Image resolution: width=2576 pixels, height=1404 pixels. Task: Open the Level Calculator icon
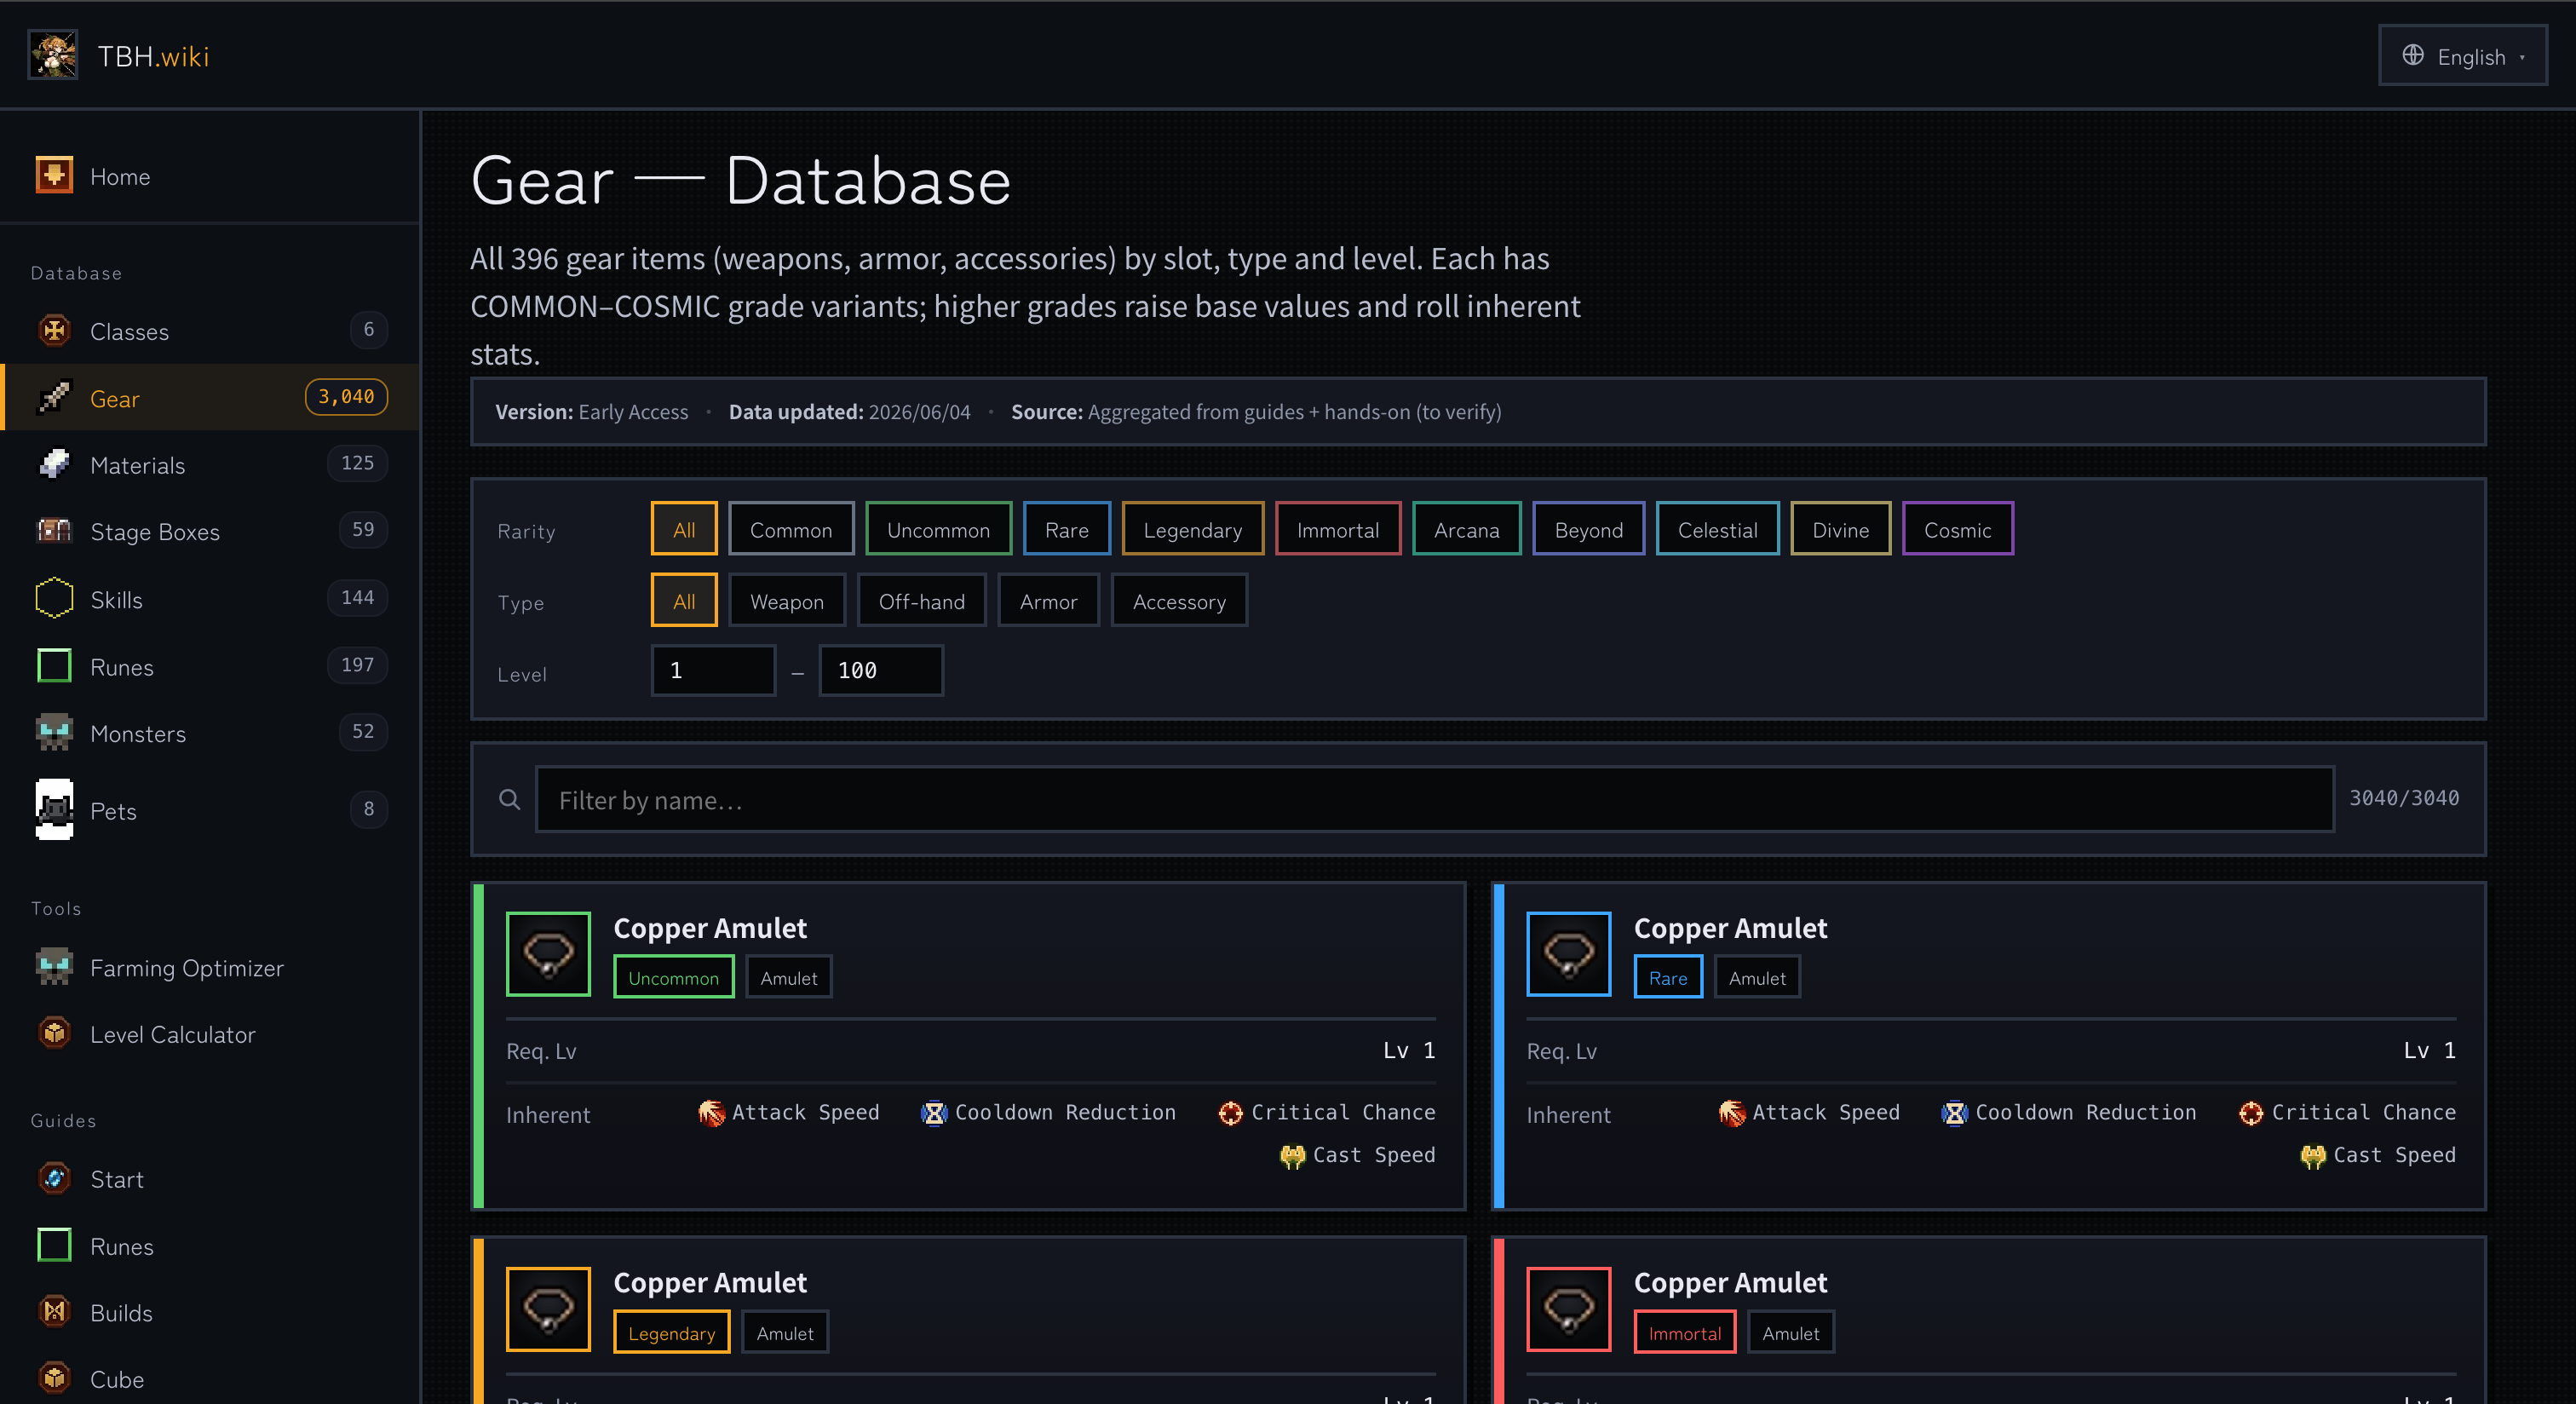54,1033
